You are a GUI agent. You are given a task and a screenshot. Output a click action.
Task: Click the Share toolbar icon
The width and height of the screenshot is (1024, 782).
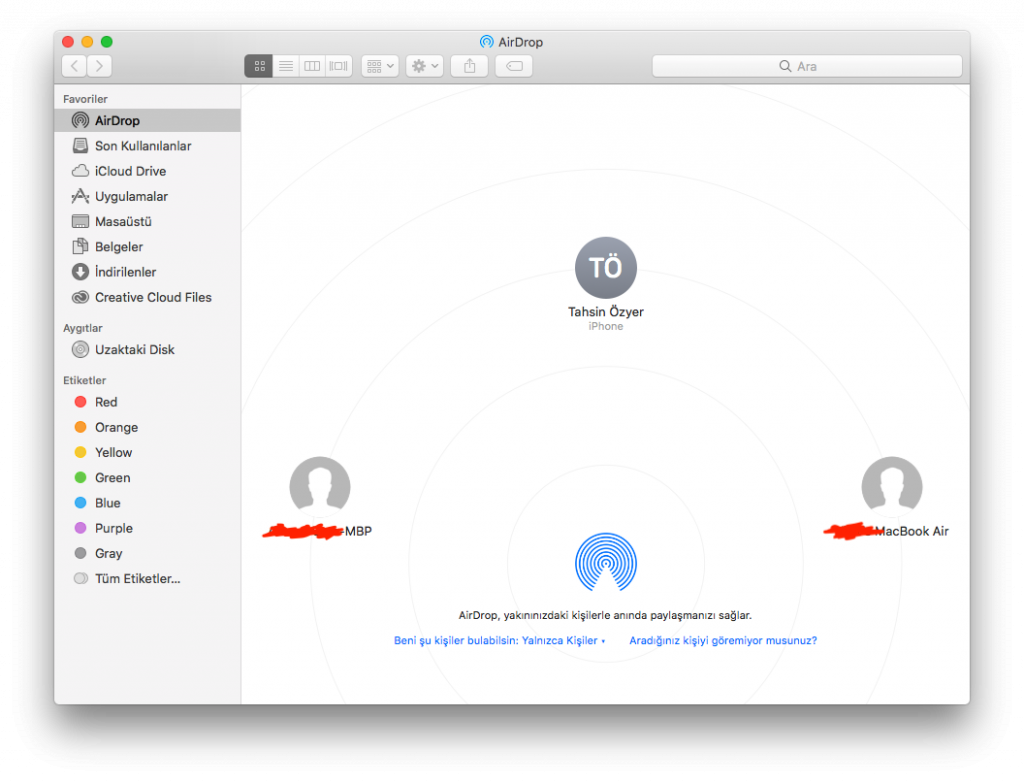point(469,66)
